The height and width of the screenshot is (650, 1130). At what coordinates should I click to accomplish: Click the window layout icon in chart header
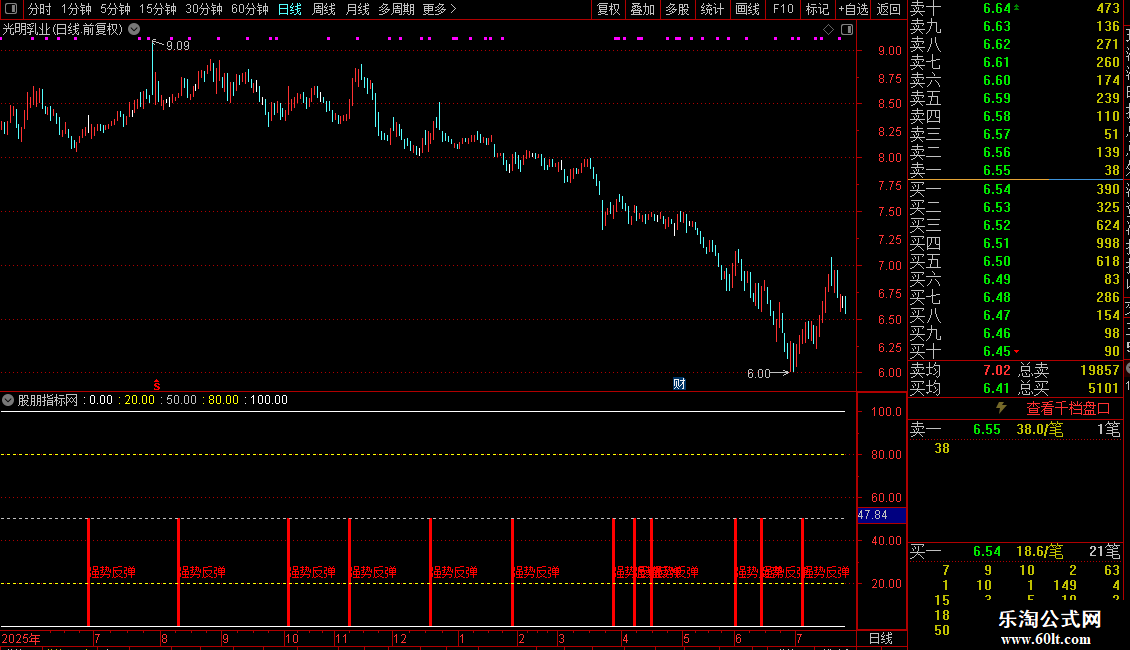(x=847, y=29)
